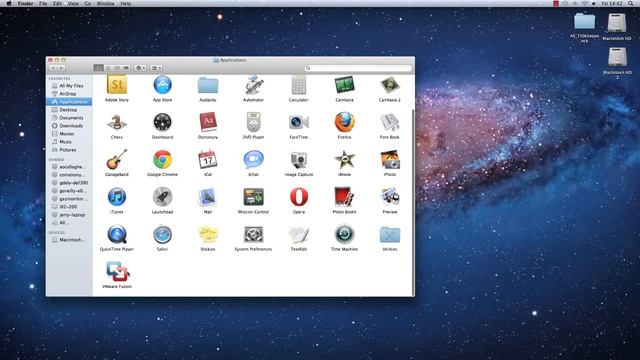
Task: Select jerry-laptop shared computer
Action: 69,215
